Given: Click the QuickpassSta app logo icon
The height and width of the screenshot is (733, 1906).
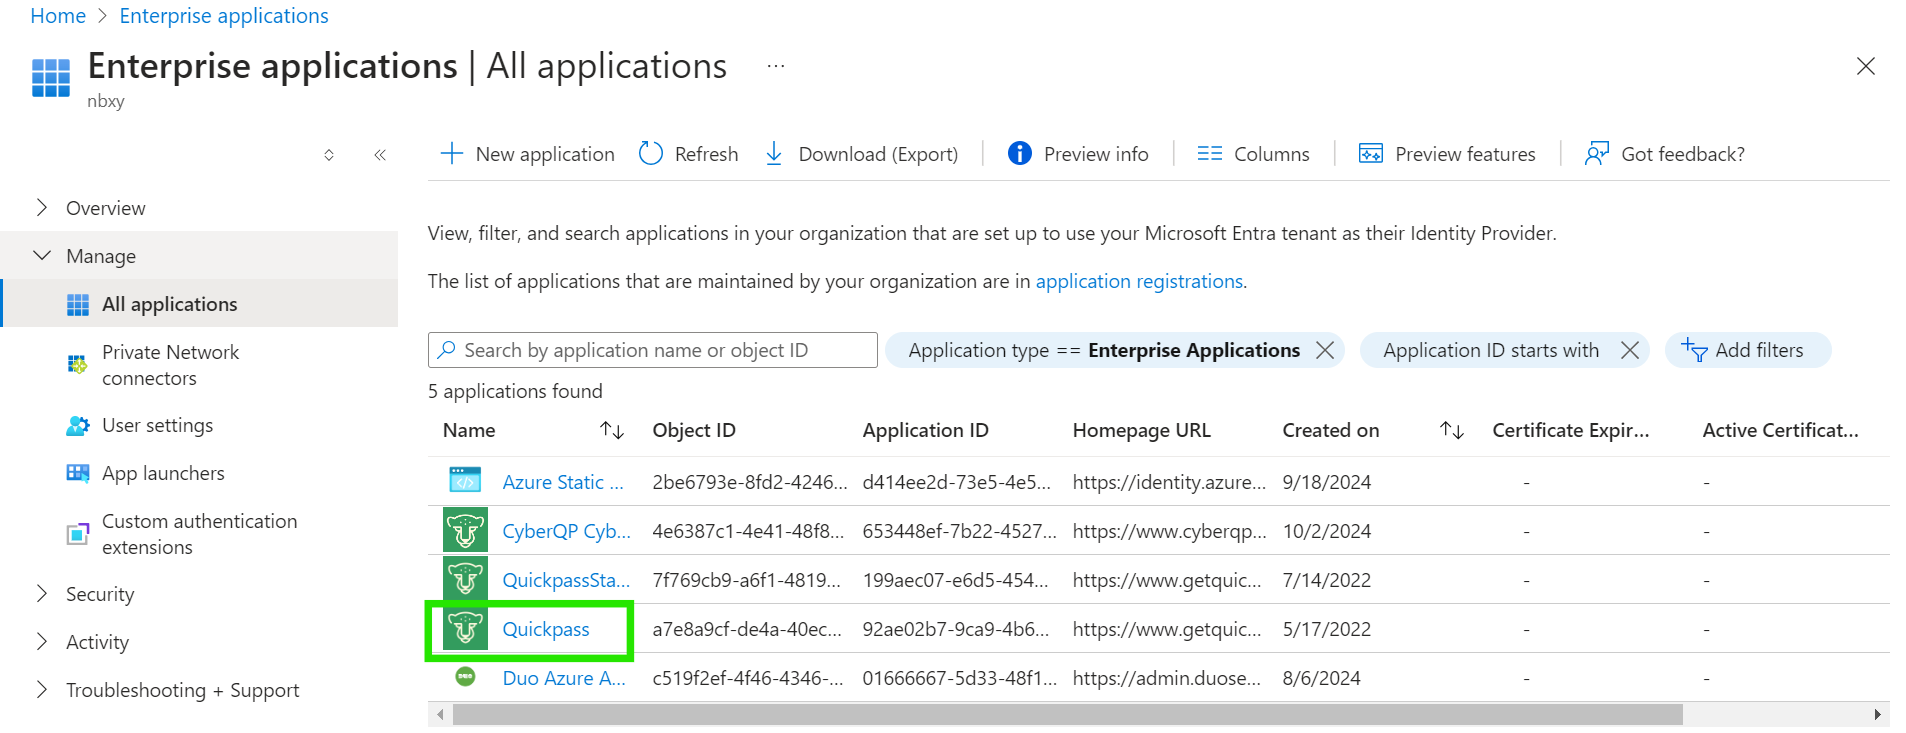Looking at the screenshot, I should coord(465,579).
